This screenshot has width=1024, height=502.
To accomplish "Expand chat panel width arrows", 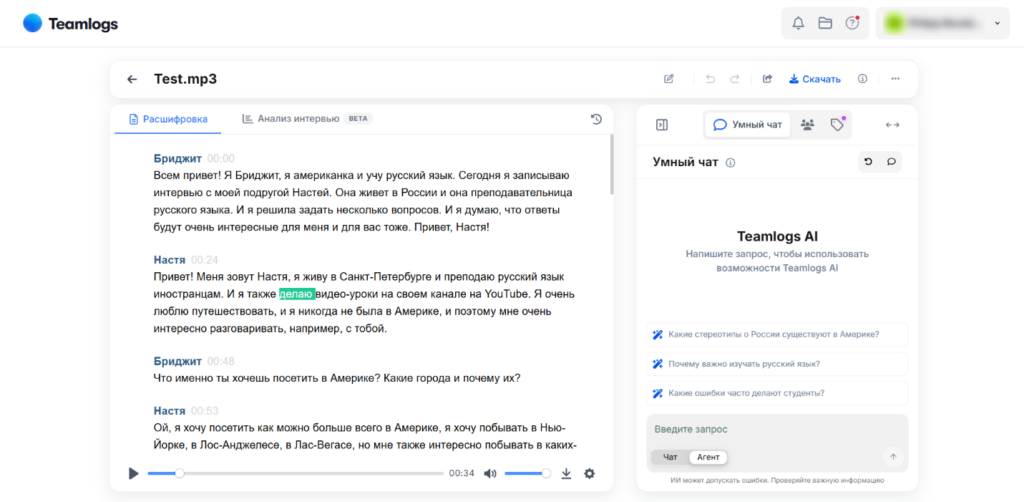I will point(892,125).
